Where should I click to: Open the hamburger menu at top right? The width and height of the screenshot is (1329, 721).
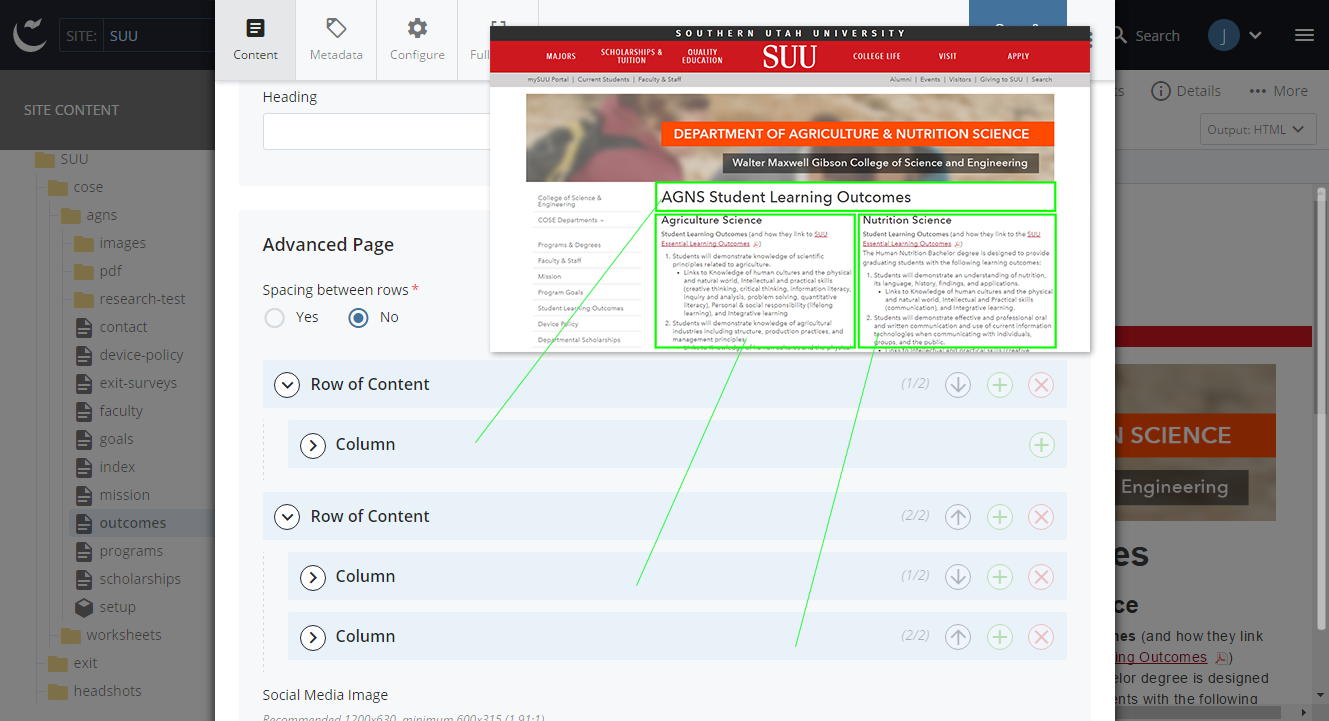point(1304,35)
